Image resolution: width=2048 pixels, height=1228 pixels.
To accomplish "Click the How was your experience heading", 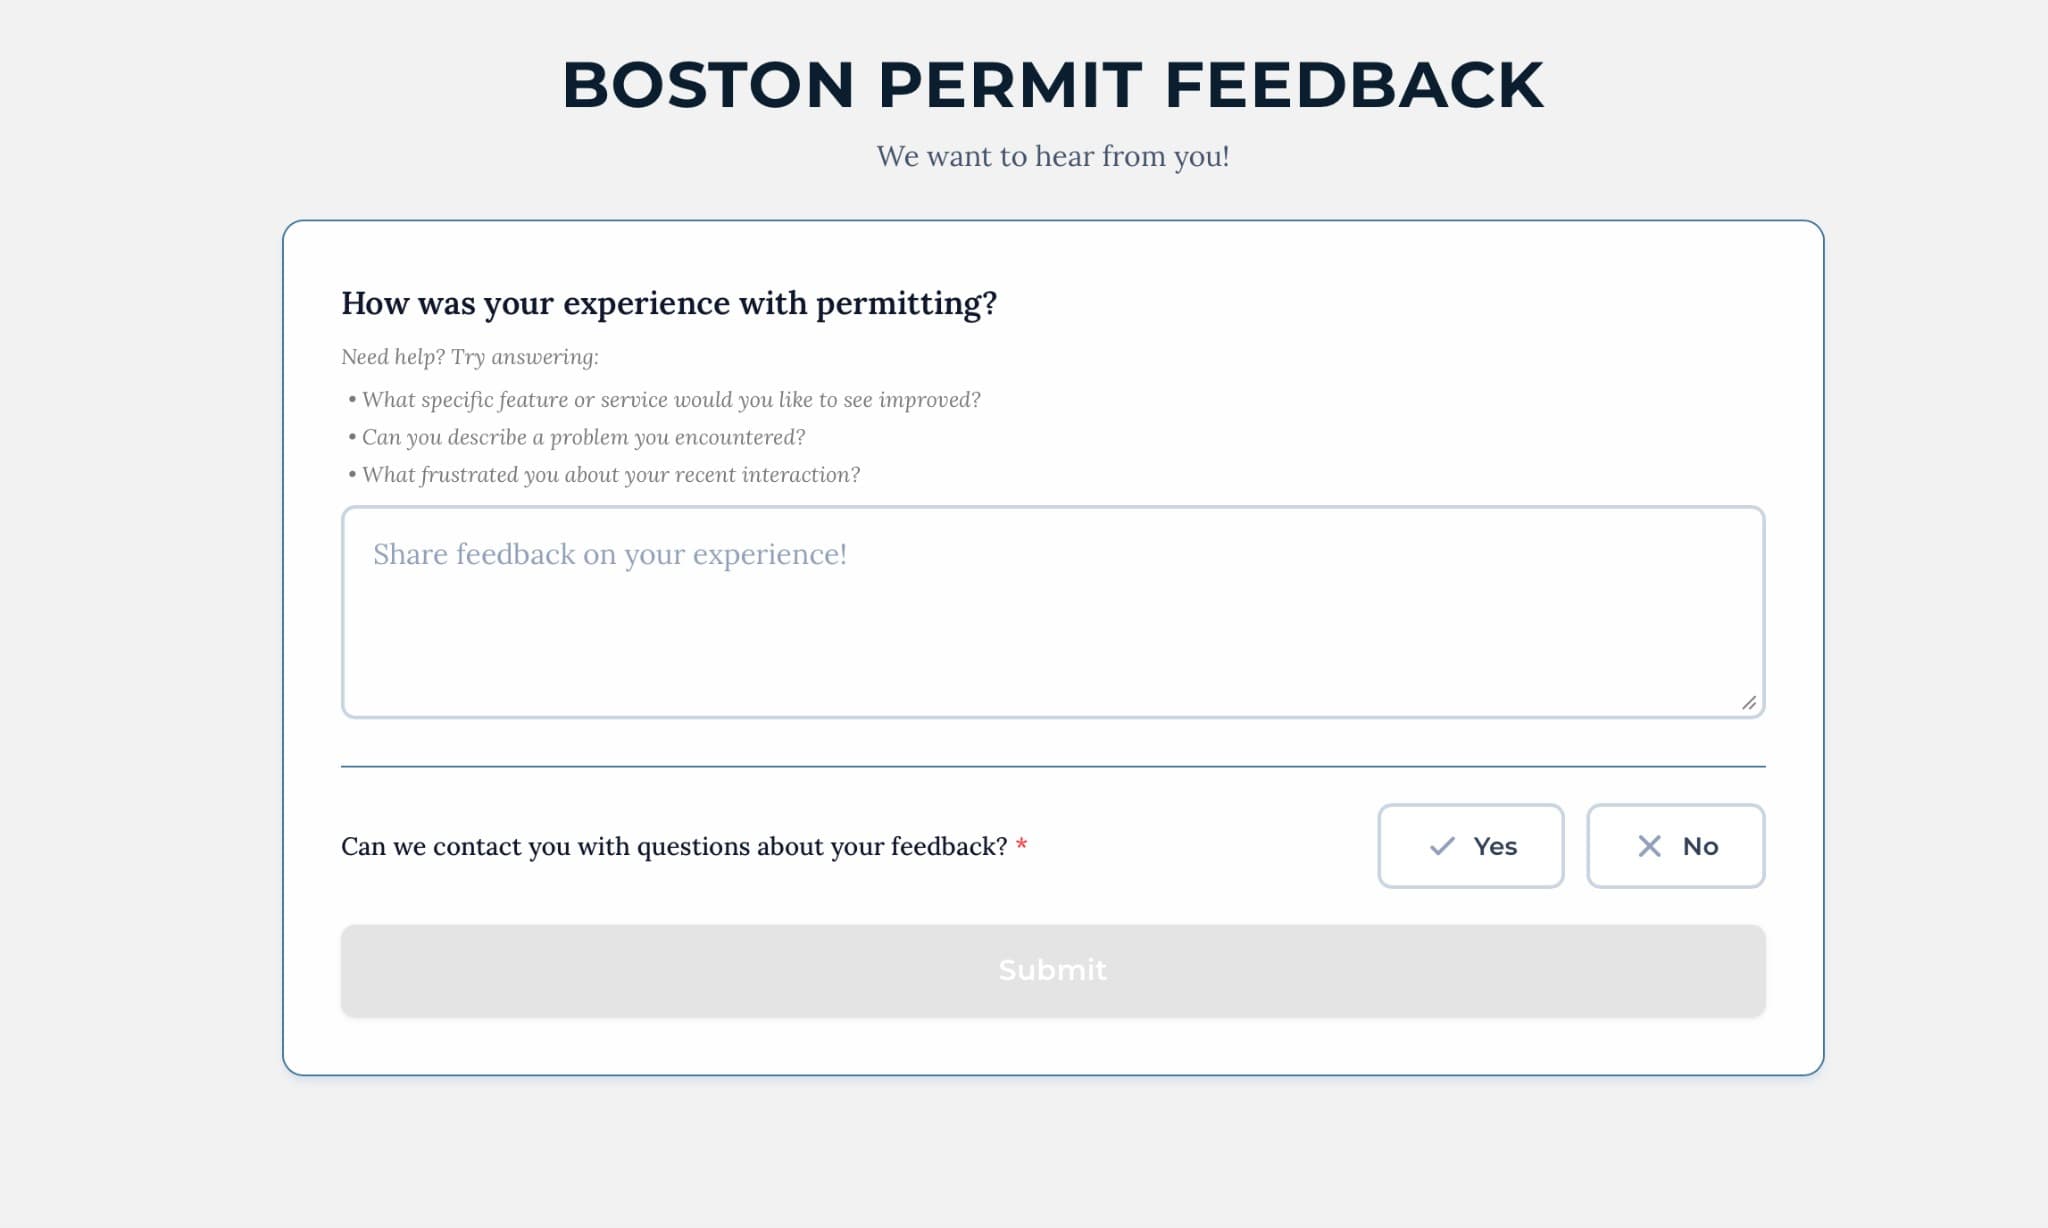I will 670,302.
